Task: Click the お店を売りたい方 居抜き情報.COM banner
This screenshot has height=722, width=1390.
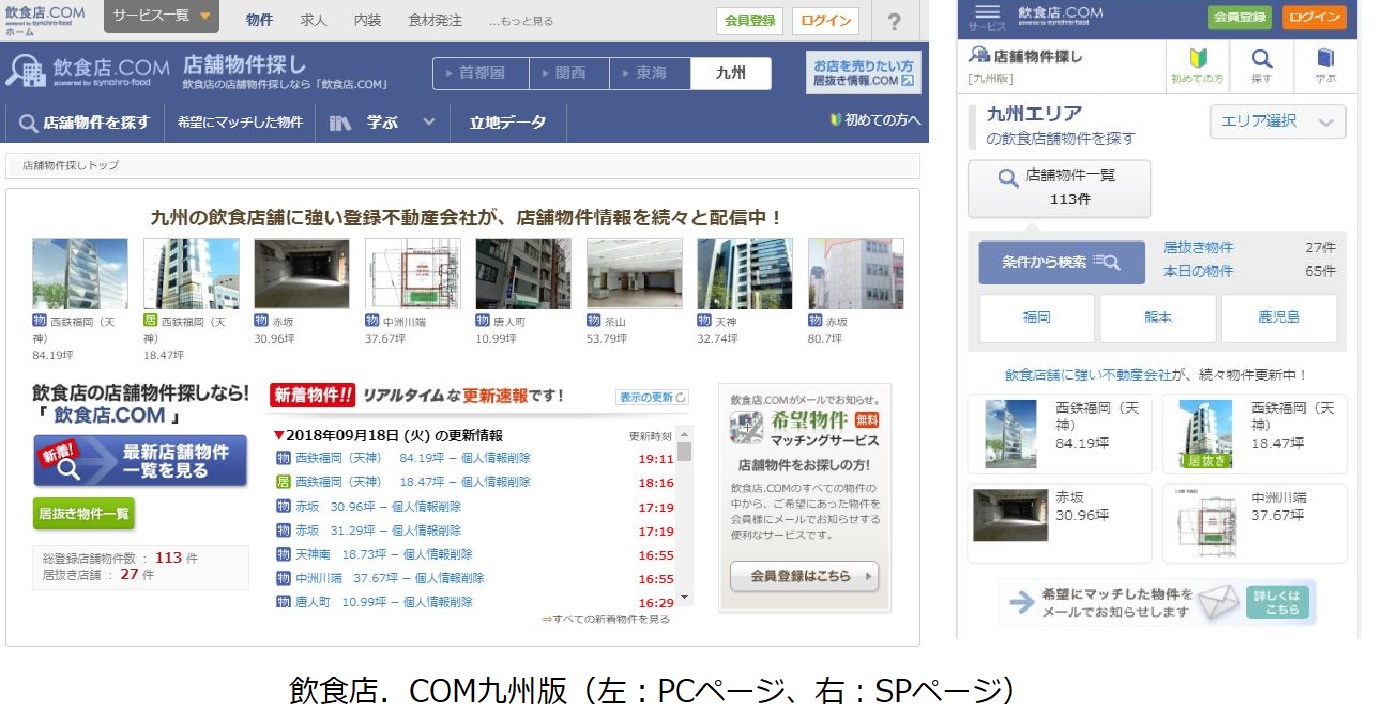Action: [x=864, y=72]
